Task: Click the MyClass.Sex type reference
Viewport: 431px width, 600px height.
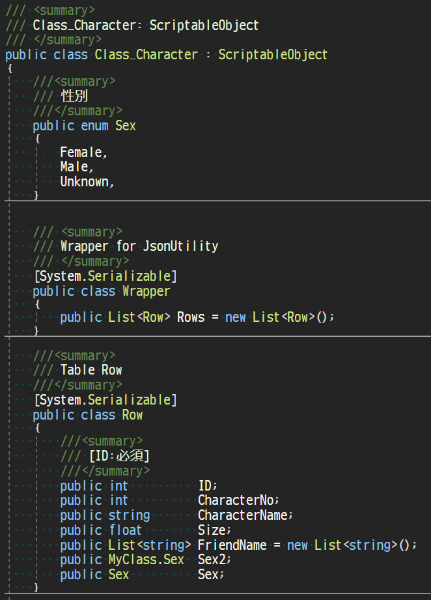Action: (146, 559)
